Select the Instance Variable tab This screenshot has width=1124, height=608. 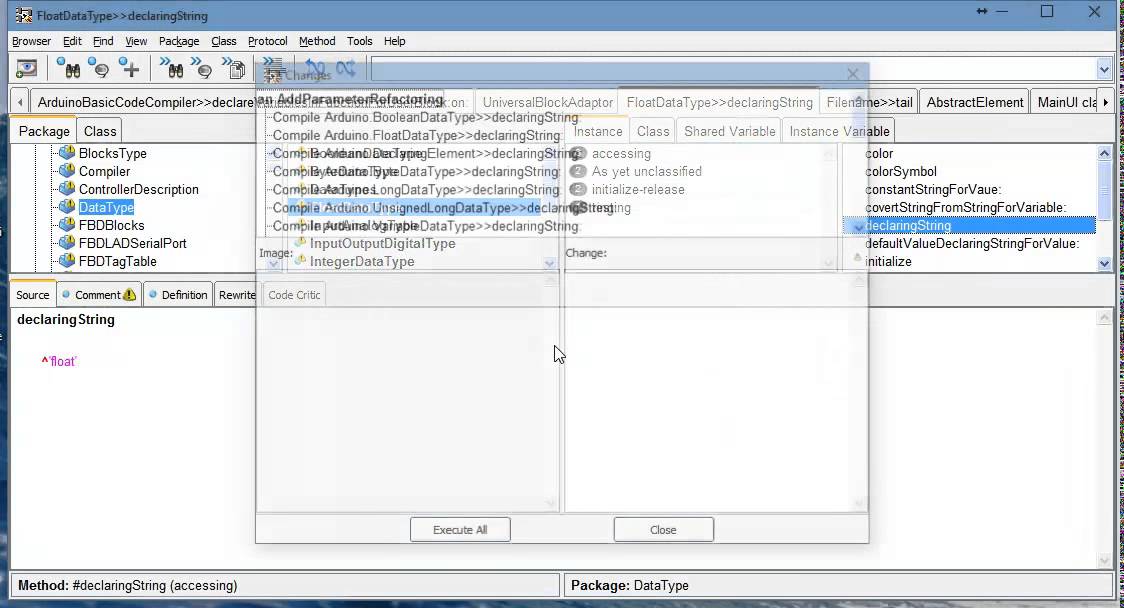[x=839, y=131]
